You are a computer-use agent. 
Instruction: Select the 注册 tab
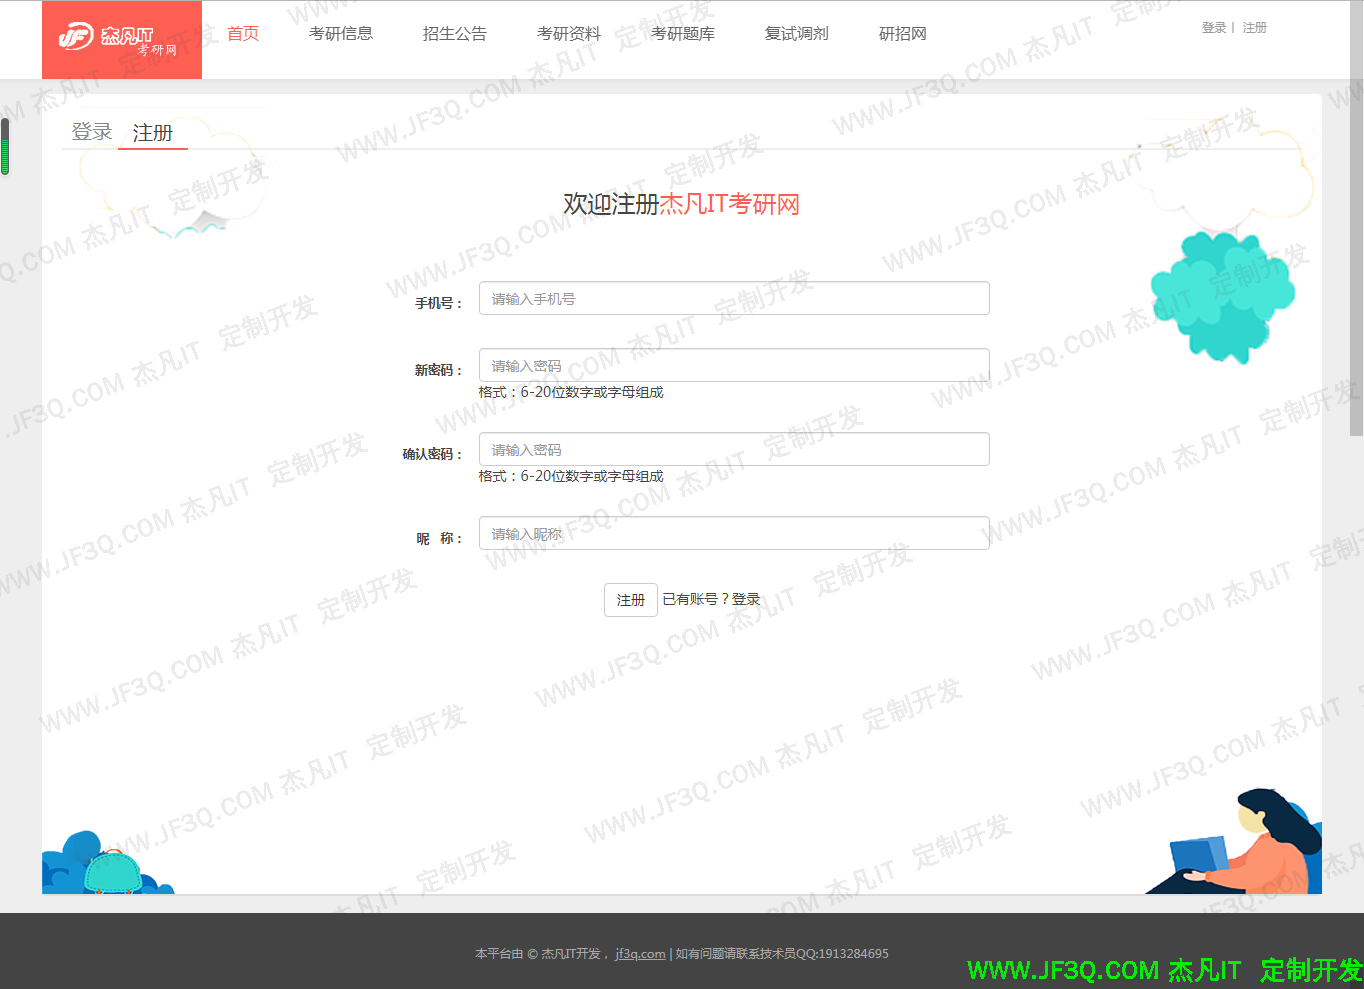click(153, 133)
